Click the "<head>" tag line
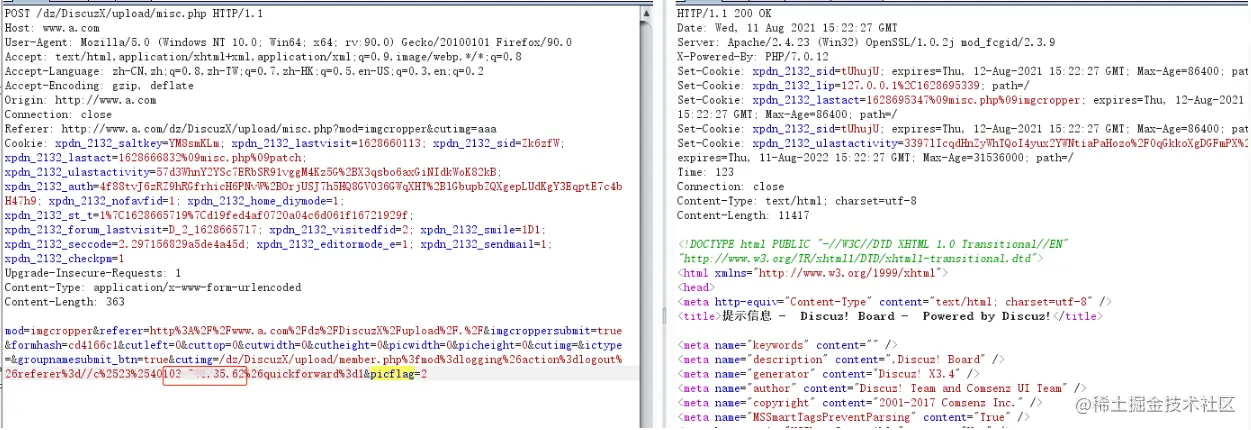The width and height of the screenshot is (1251, 430). [698, 288]
